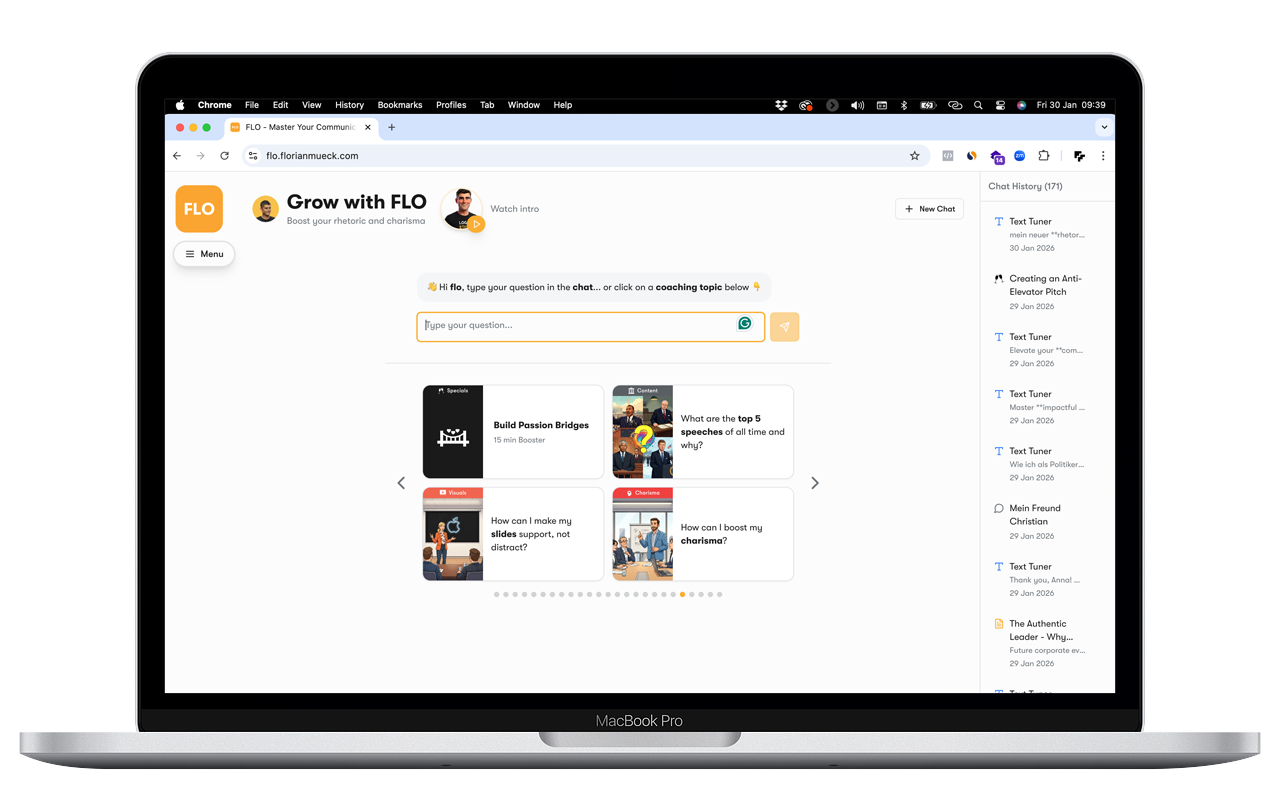
Task: Open the hamburger Menu button
Action: (x=204, y=254)
